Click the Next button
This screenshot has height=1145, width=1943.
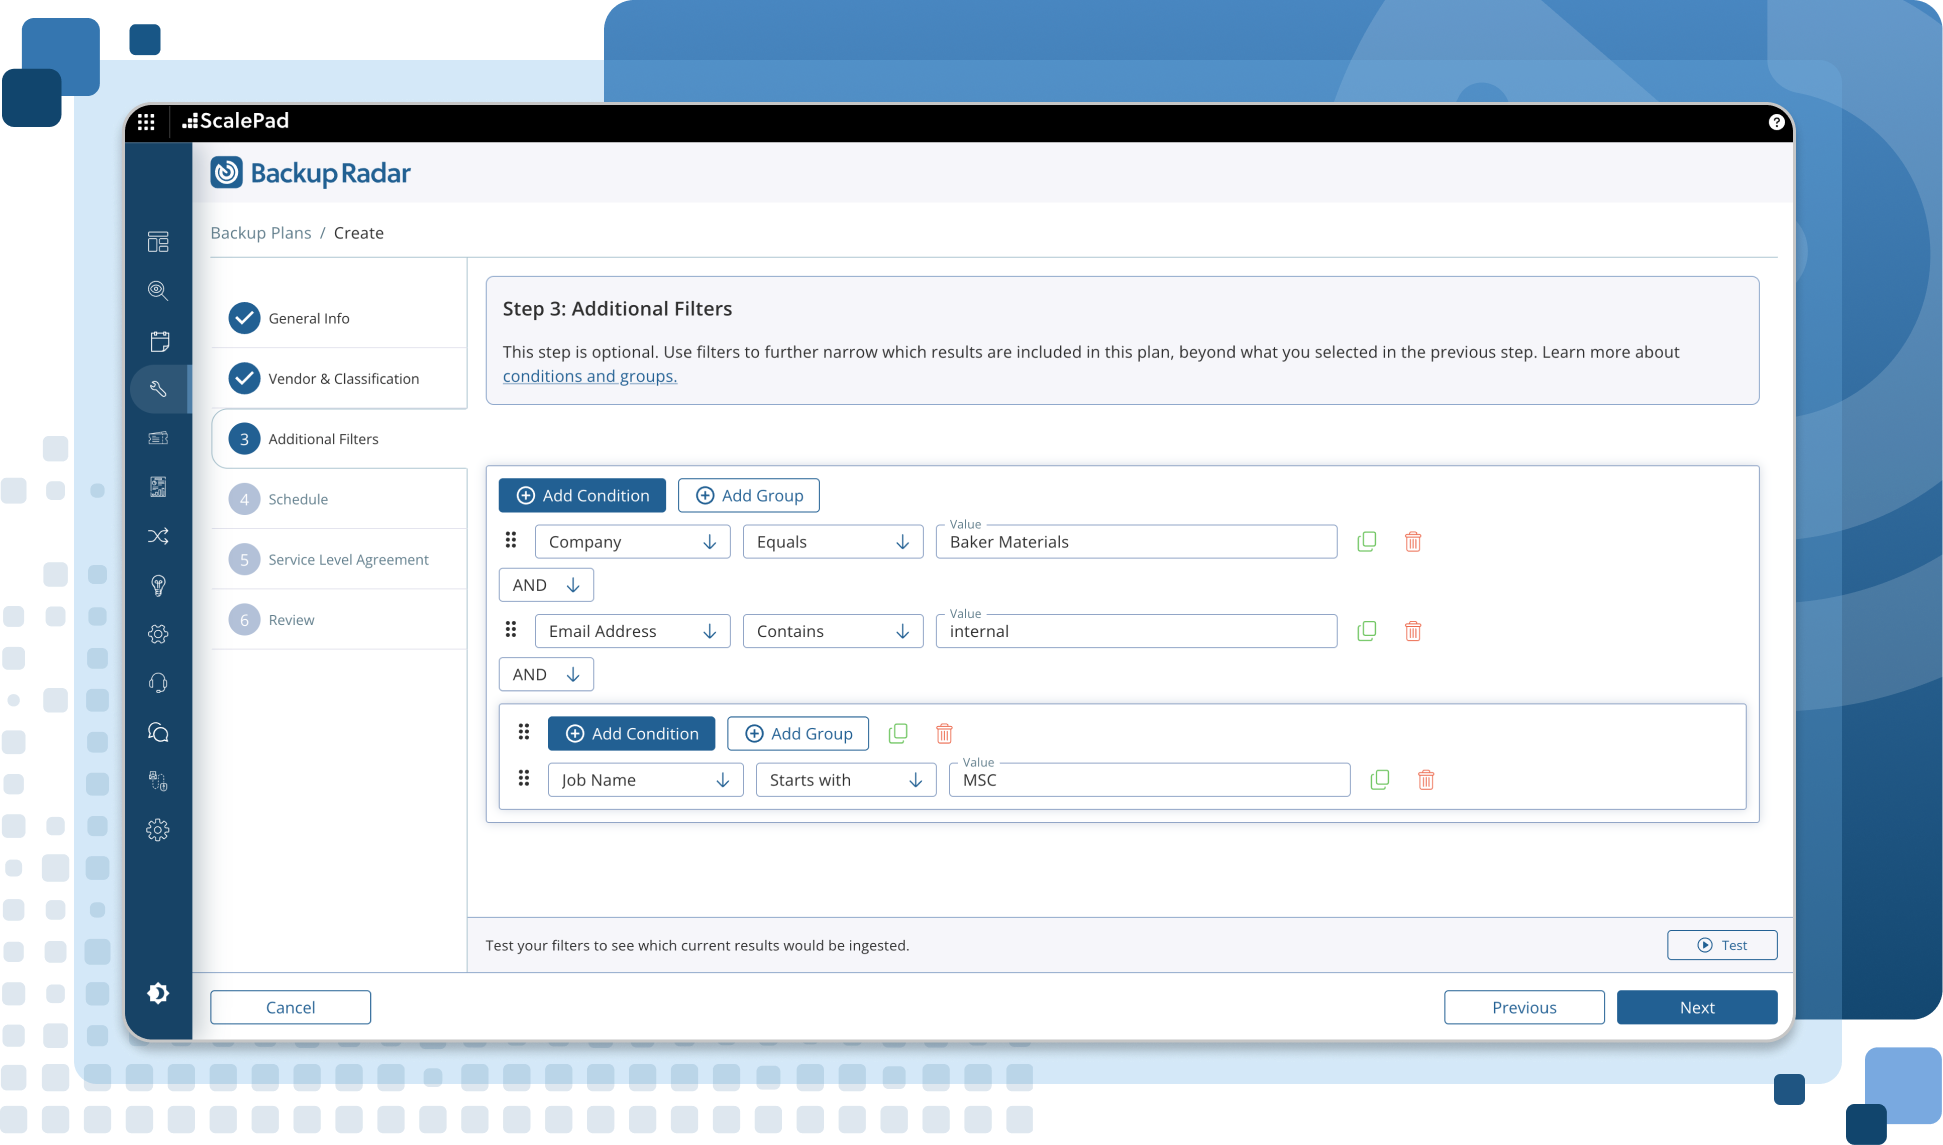(x=1696, y=1007)
